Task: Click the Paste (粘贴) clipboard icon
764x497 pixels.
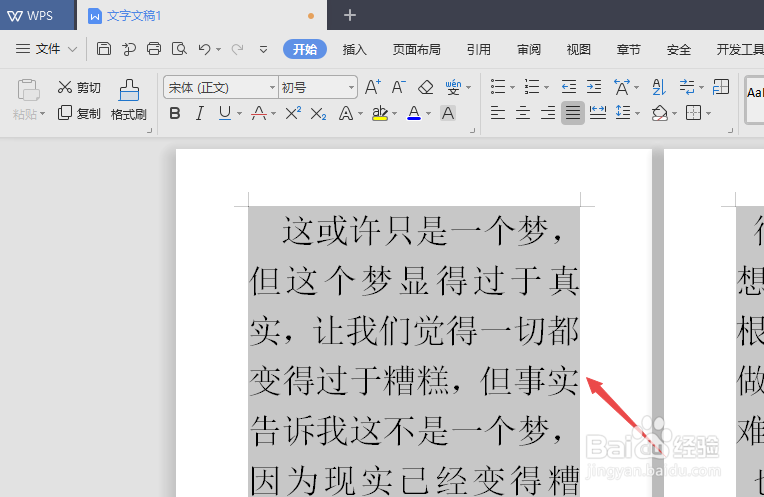Action: [28, 90]
